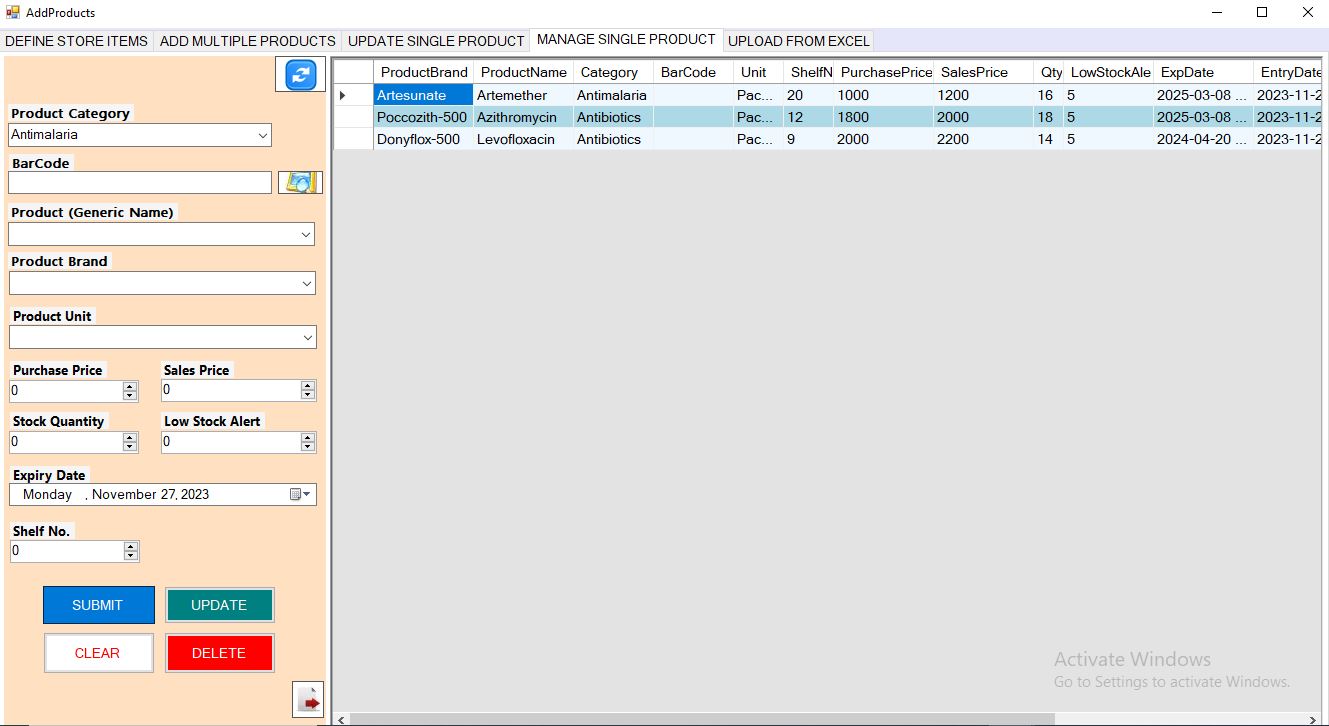The image size is (1329, 726).
Task: Click the barcode search magnifier icon
Action: click(x=300, y=182)
